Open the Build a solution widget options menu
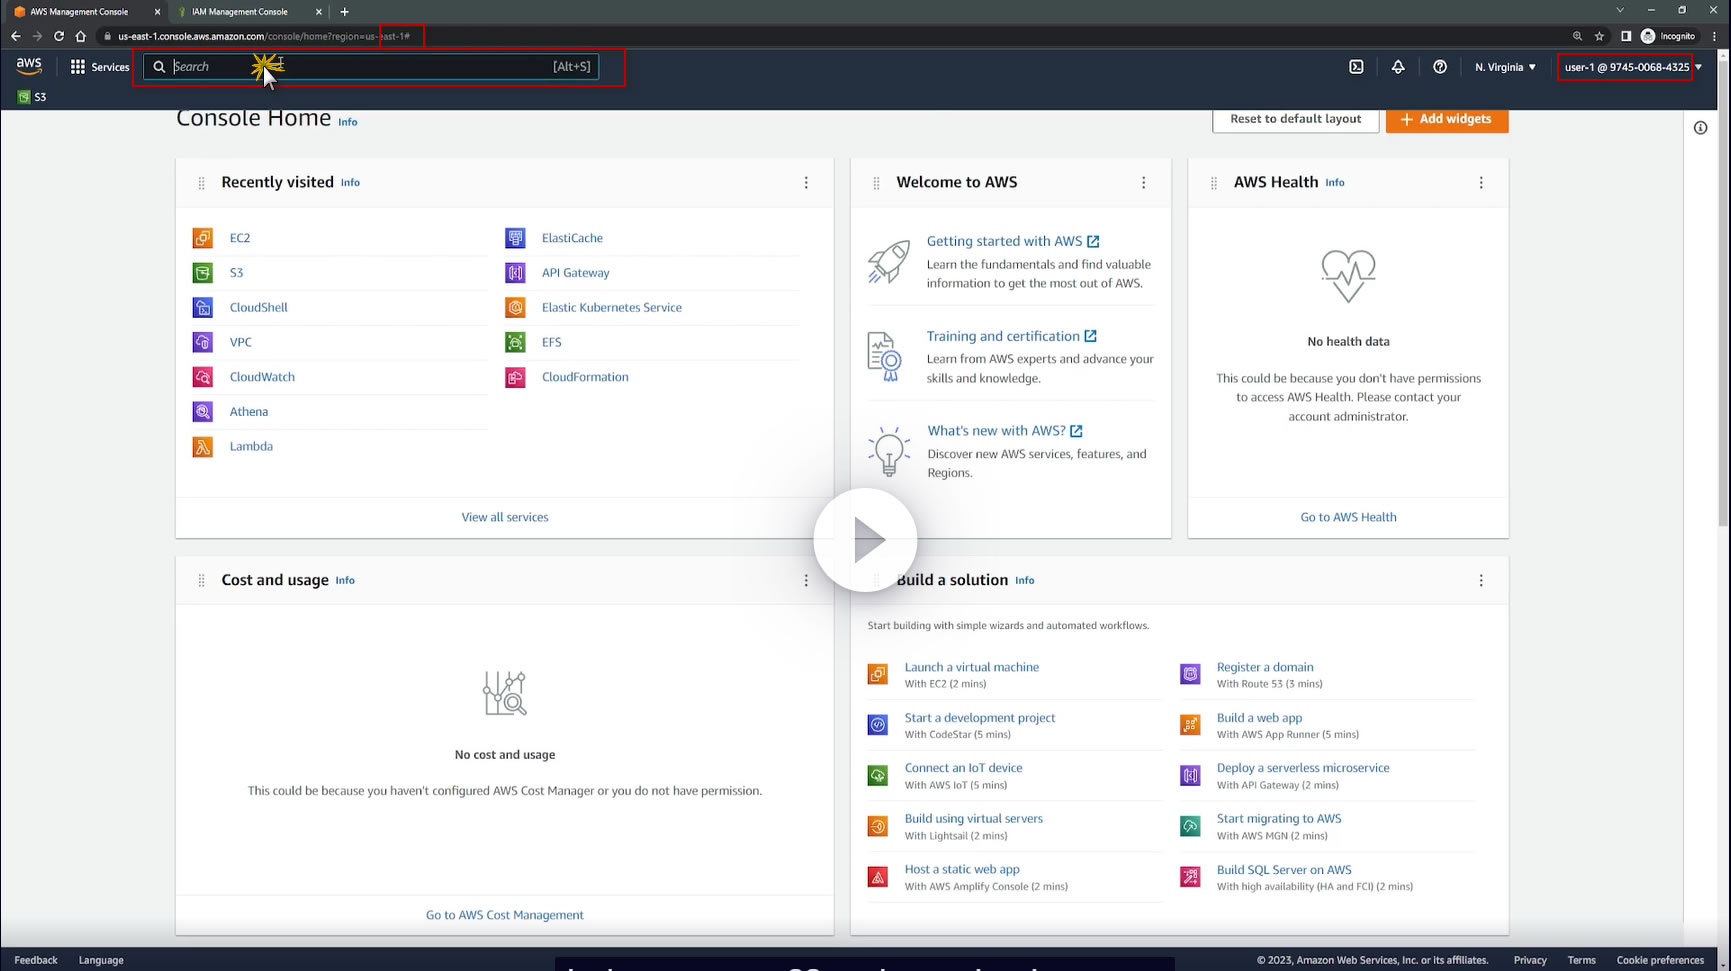 (1481, 580)
